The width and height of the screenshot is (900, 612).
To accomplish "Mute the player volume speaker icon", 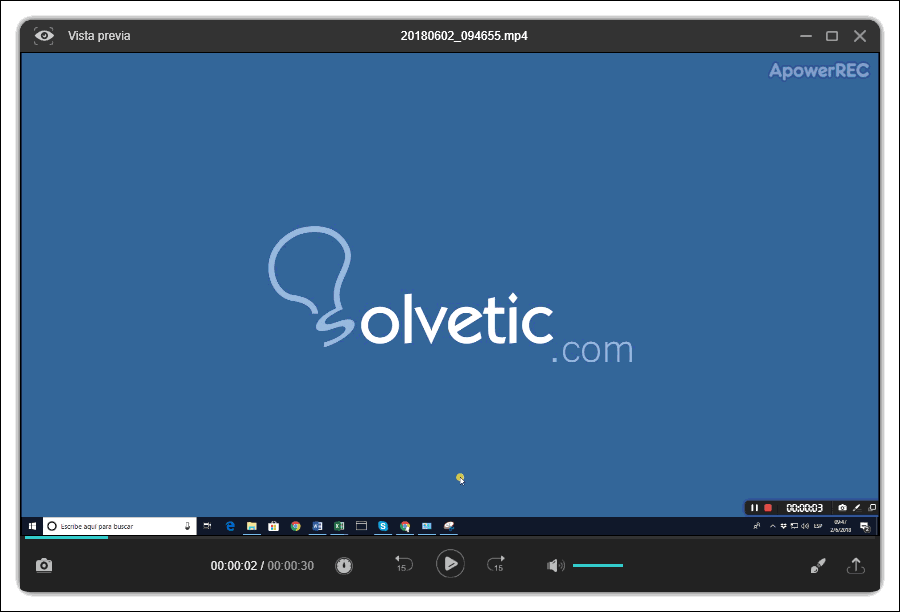I will (x=556, y=565).
